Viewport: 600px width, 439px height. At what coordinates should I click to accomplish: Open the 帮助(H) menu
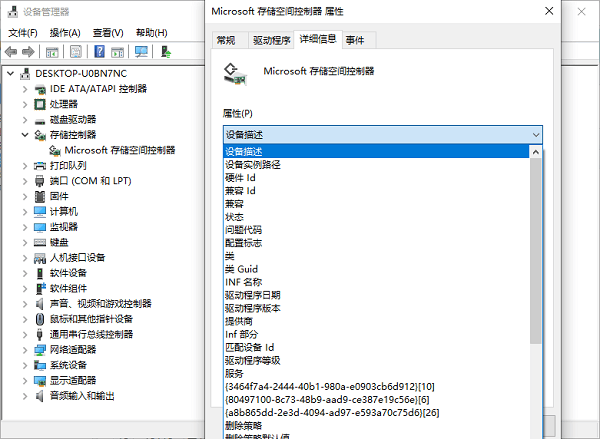pyautogui.click(x=152, y=33)
